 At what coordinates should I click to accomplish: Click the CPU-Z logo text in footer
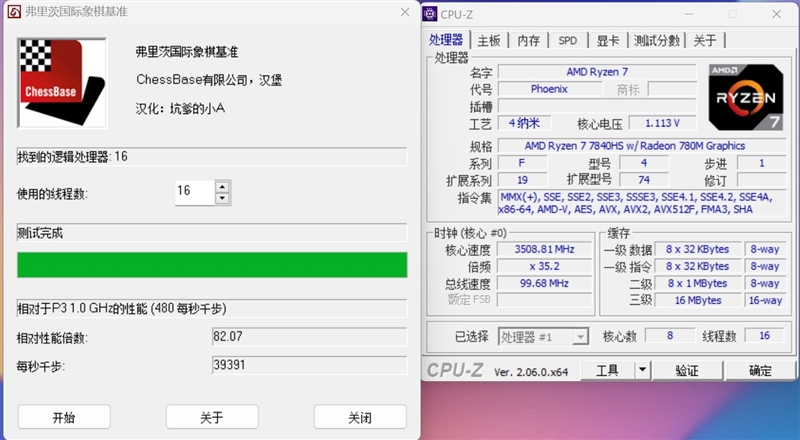[457, 371]
